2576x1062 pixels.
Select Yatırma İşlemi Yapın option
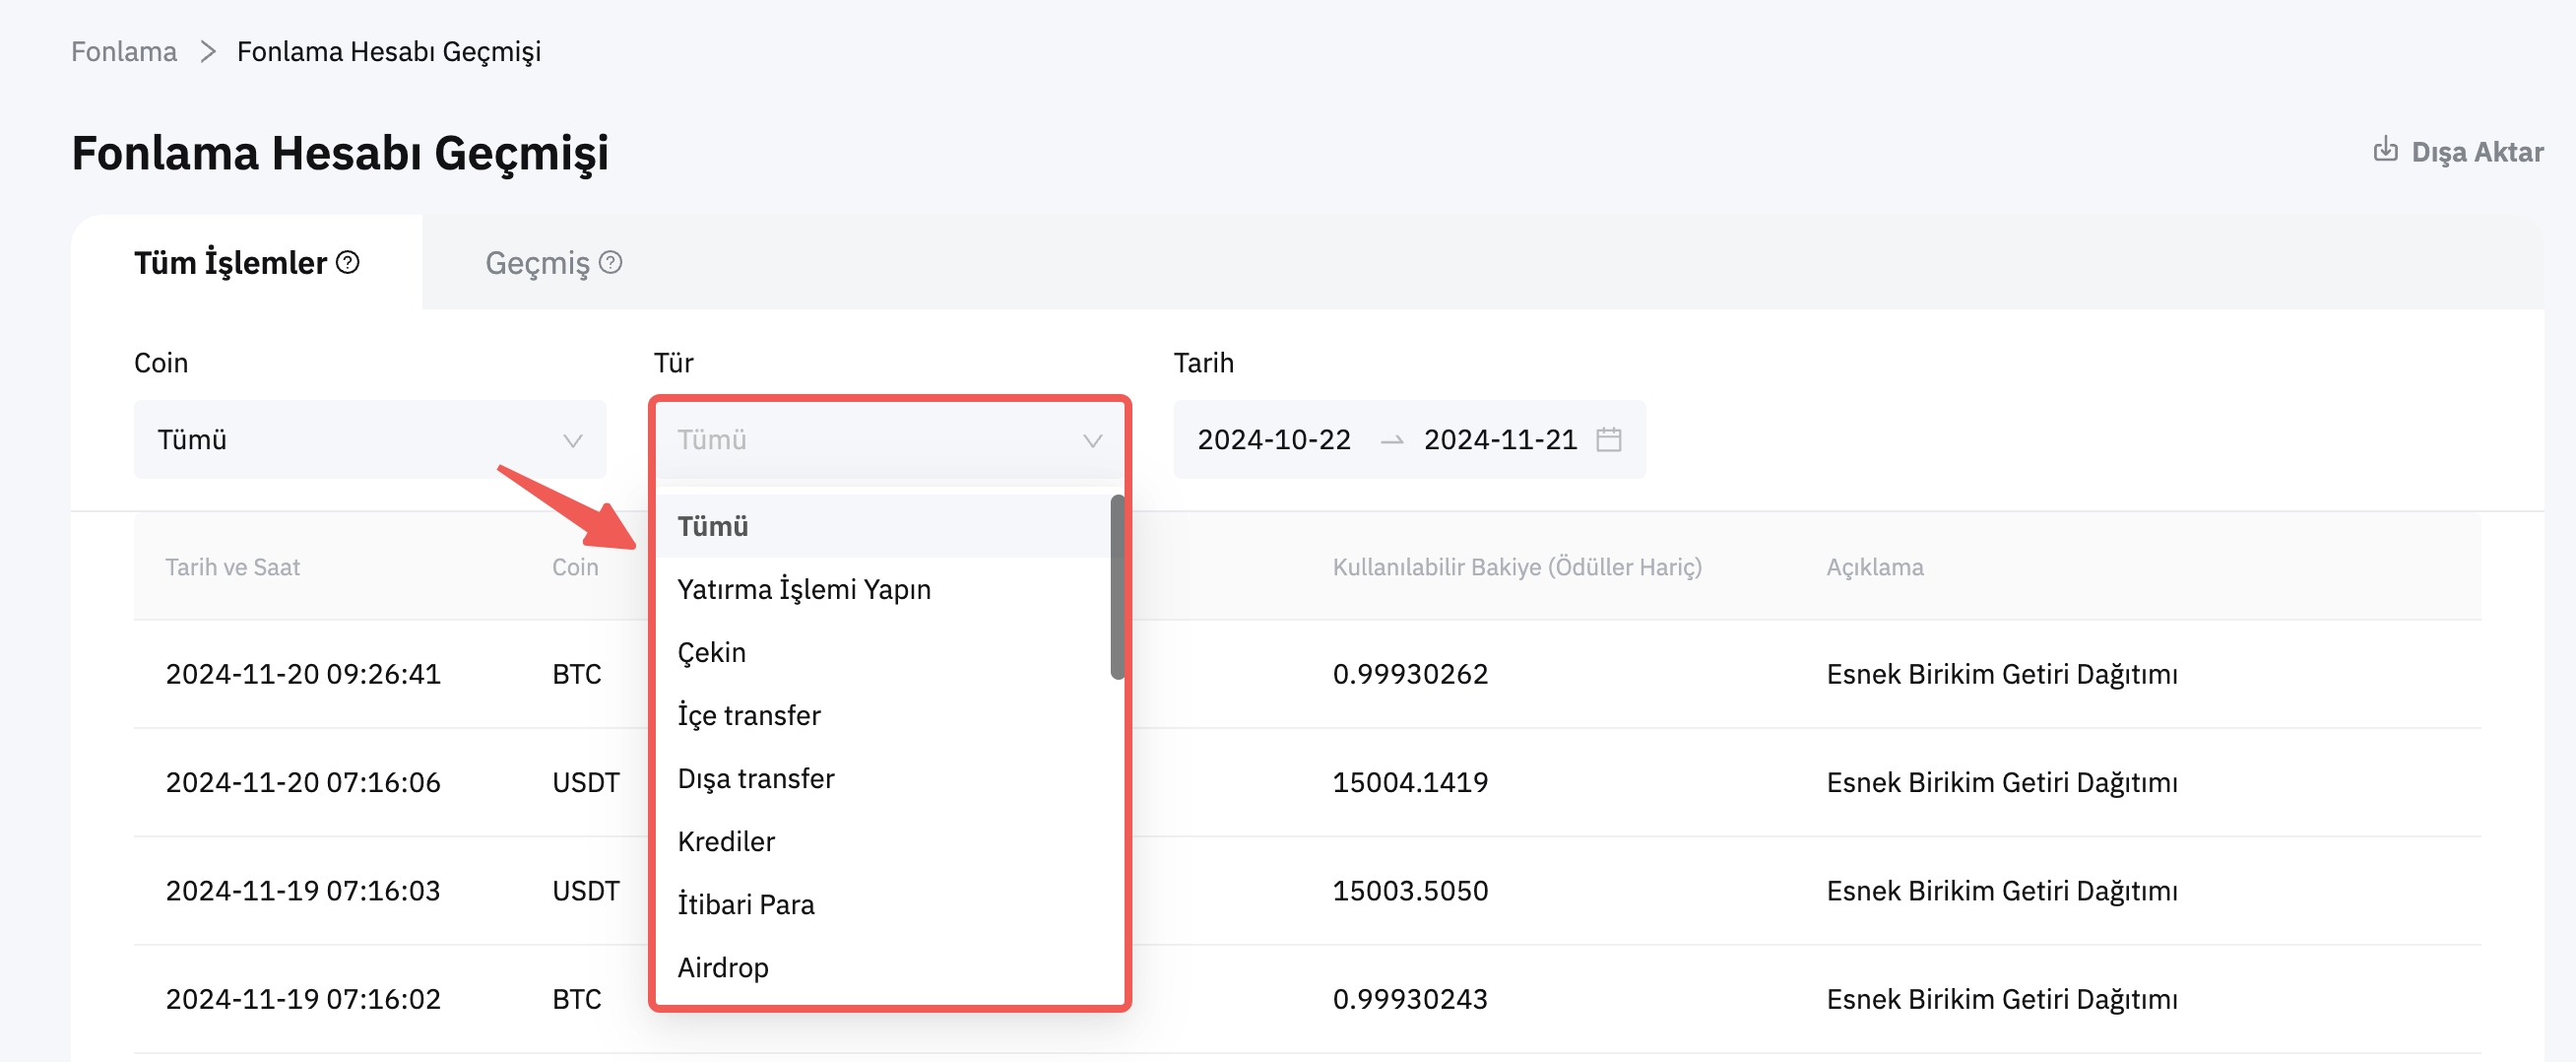coord(803,589)
